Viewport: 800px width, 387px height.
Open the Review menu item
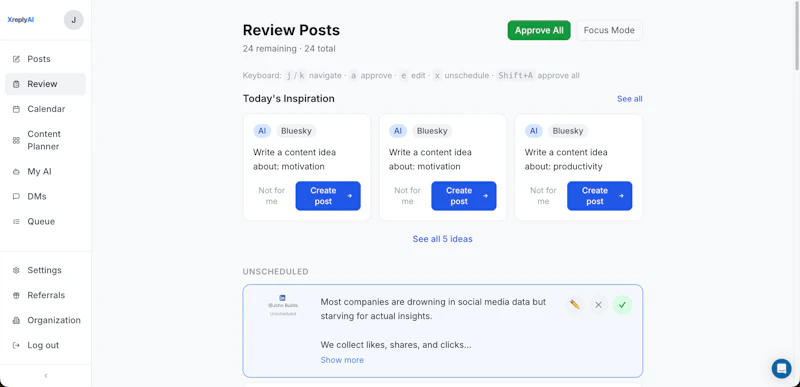45,84
